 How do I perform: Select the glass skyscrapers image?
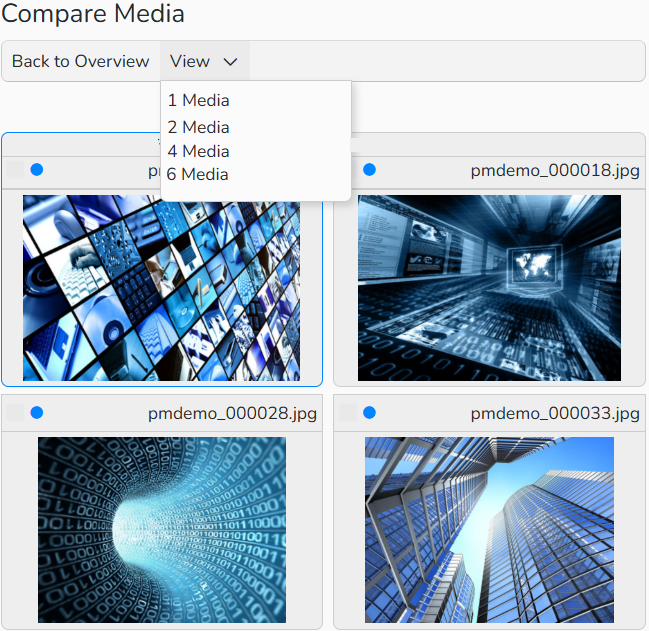(x=489, y=530)
